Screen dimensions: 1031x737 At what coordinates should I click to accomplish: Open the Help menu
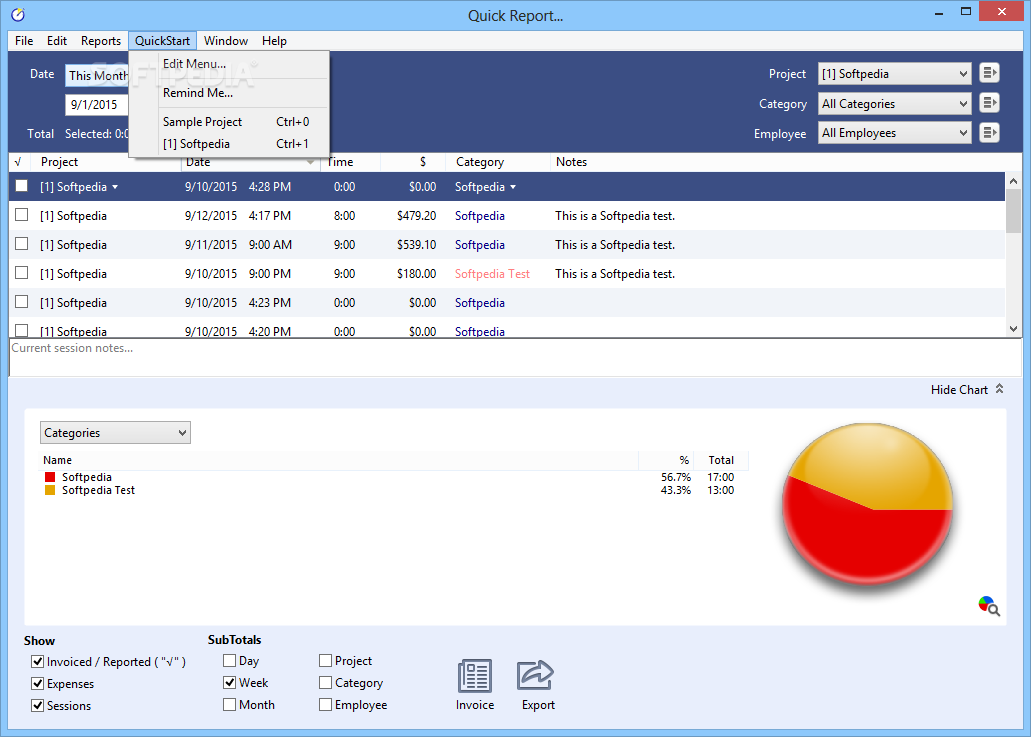(274, 41)
